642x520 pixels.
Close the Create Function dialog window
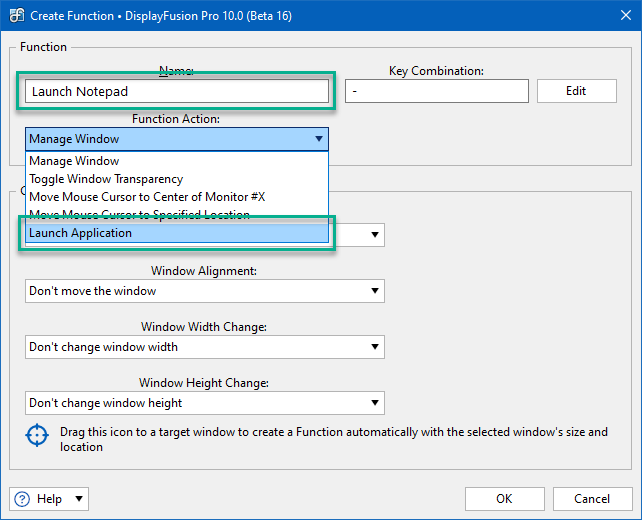point(618,15)
